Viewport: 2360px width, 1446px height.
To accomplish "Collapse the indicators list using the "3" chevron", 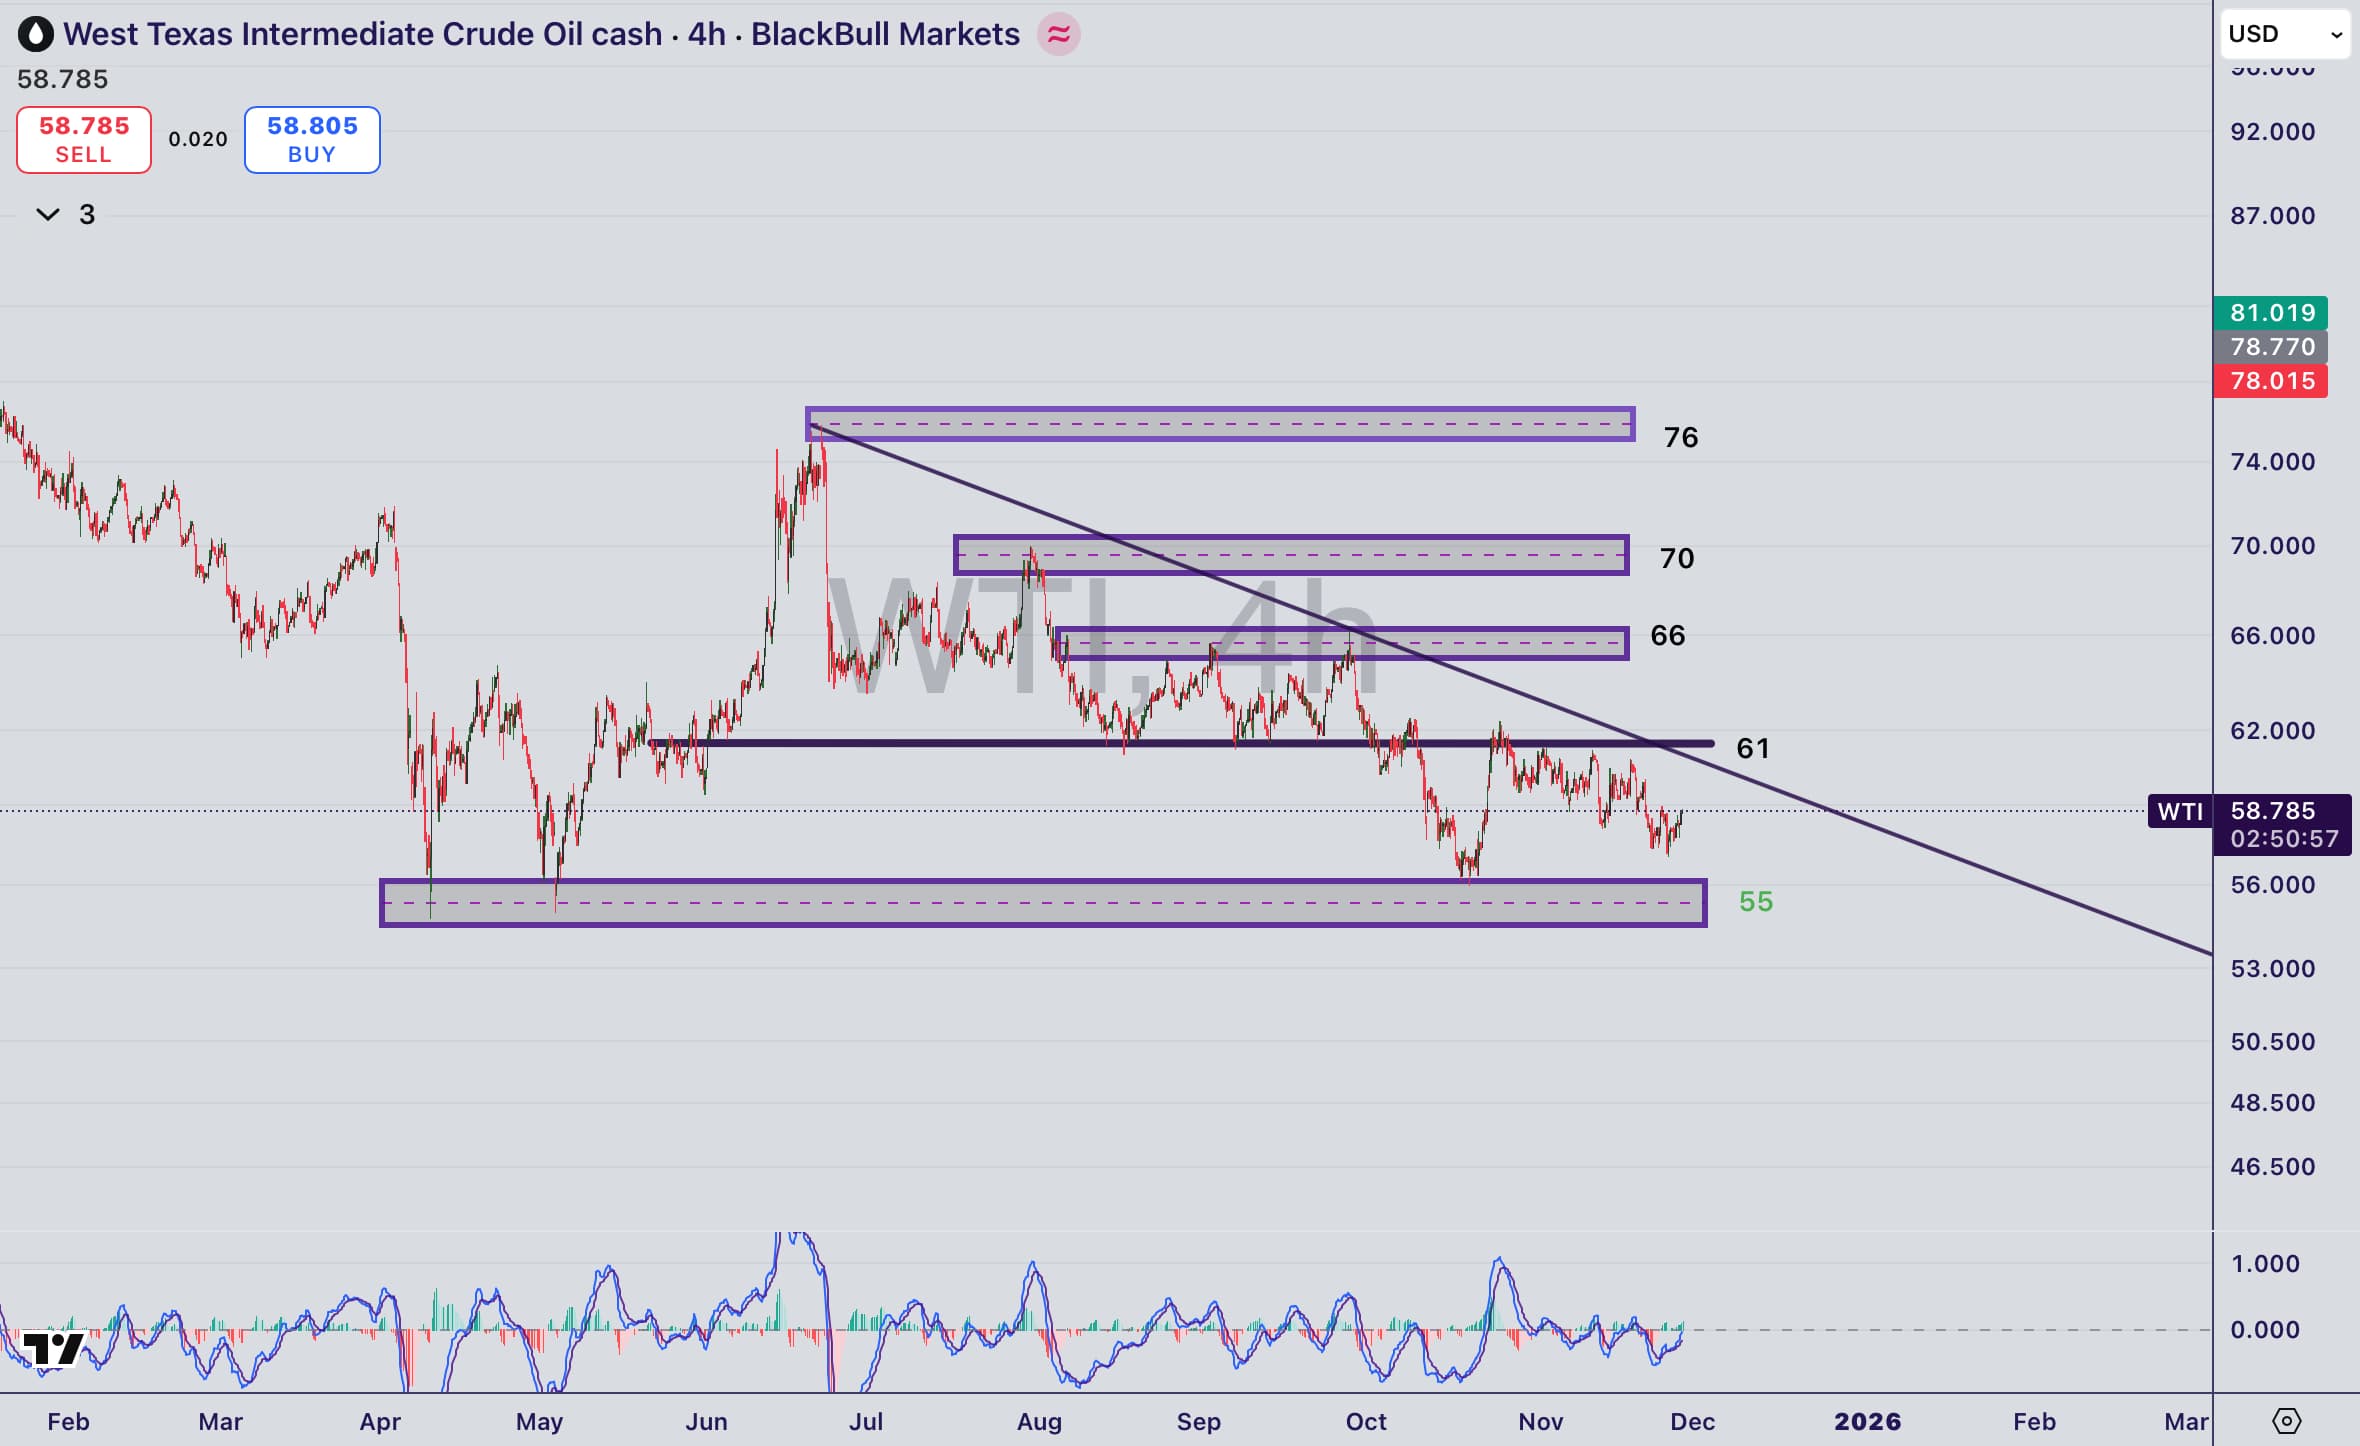I will (x=48, y=214).
